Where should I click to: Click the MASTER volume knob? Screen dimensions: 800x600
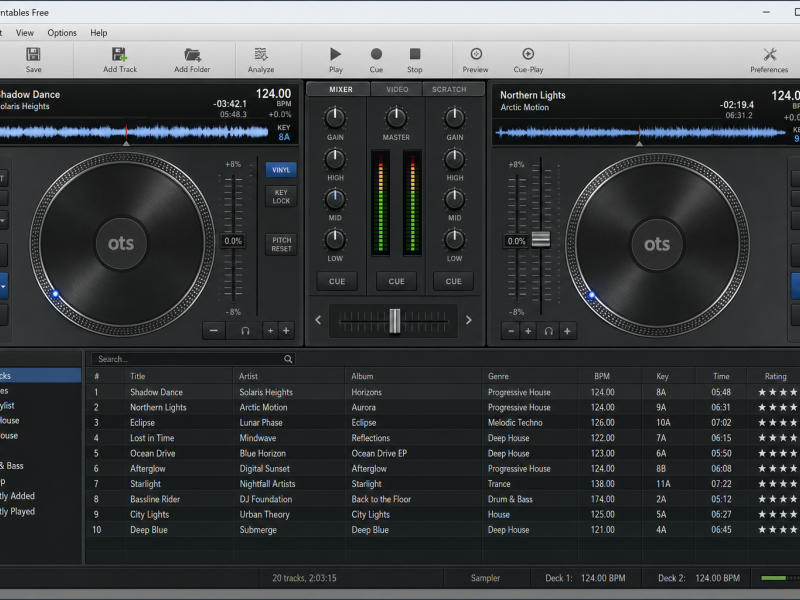tap(396, 118)
